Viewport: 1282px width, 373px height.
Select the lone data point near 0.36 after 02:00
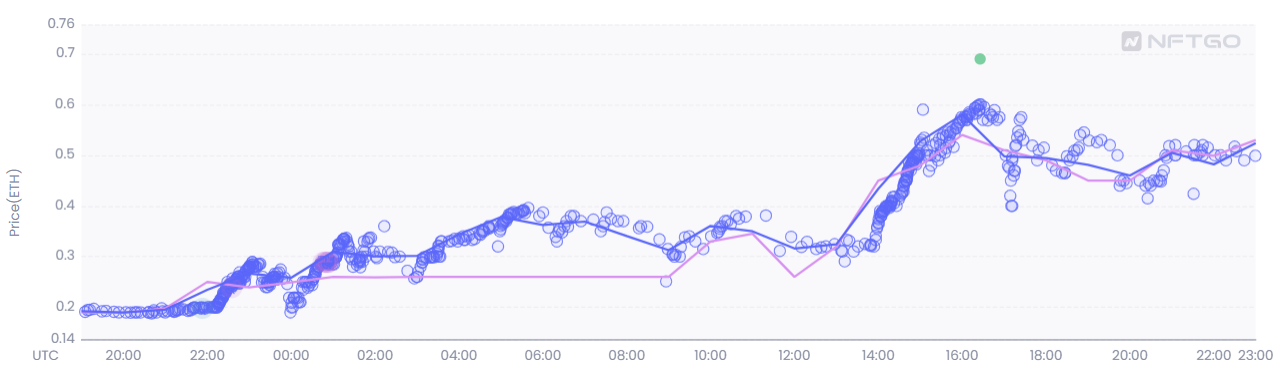[384, 226]
